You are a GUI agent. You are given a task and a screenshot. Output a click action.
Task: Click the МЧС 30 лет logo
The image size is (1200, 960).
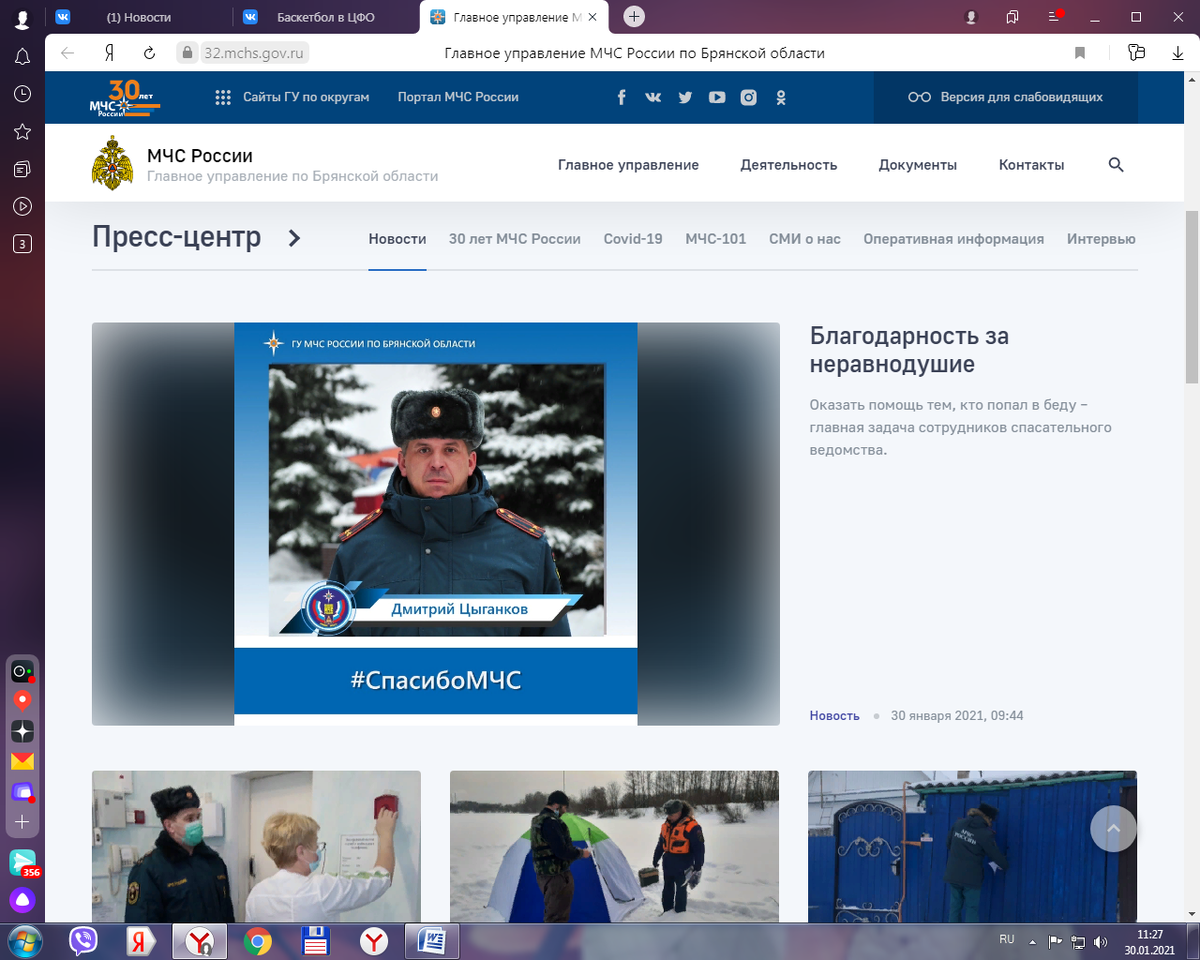pos(125,98)
